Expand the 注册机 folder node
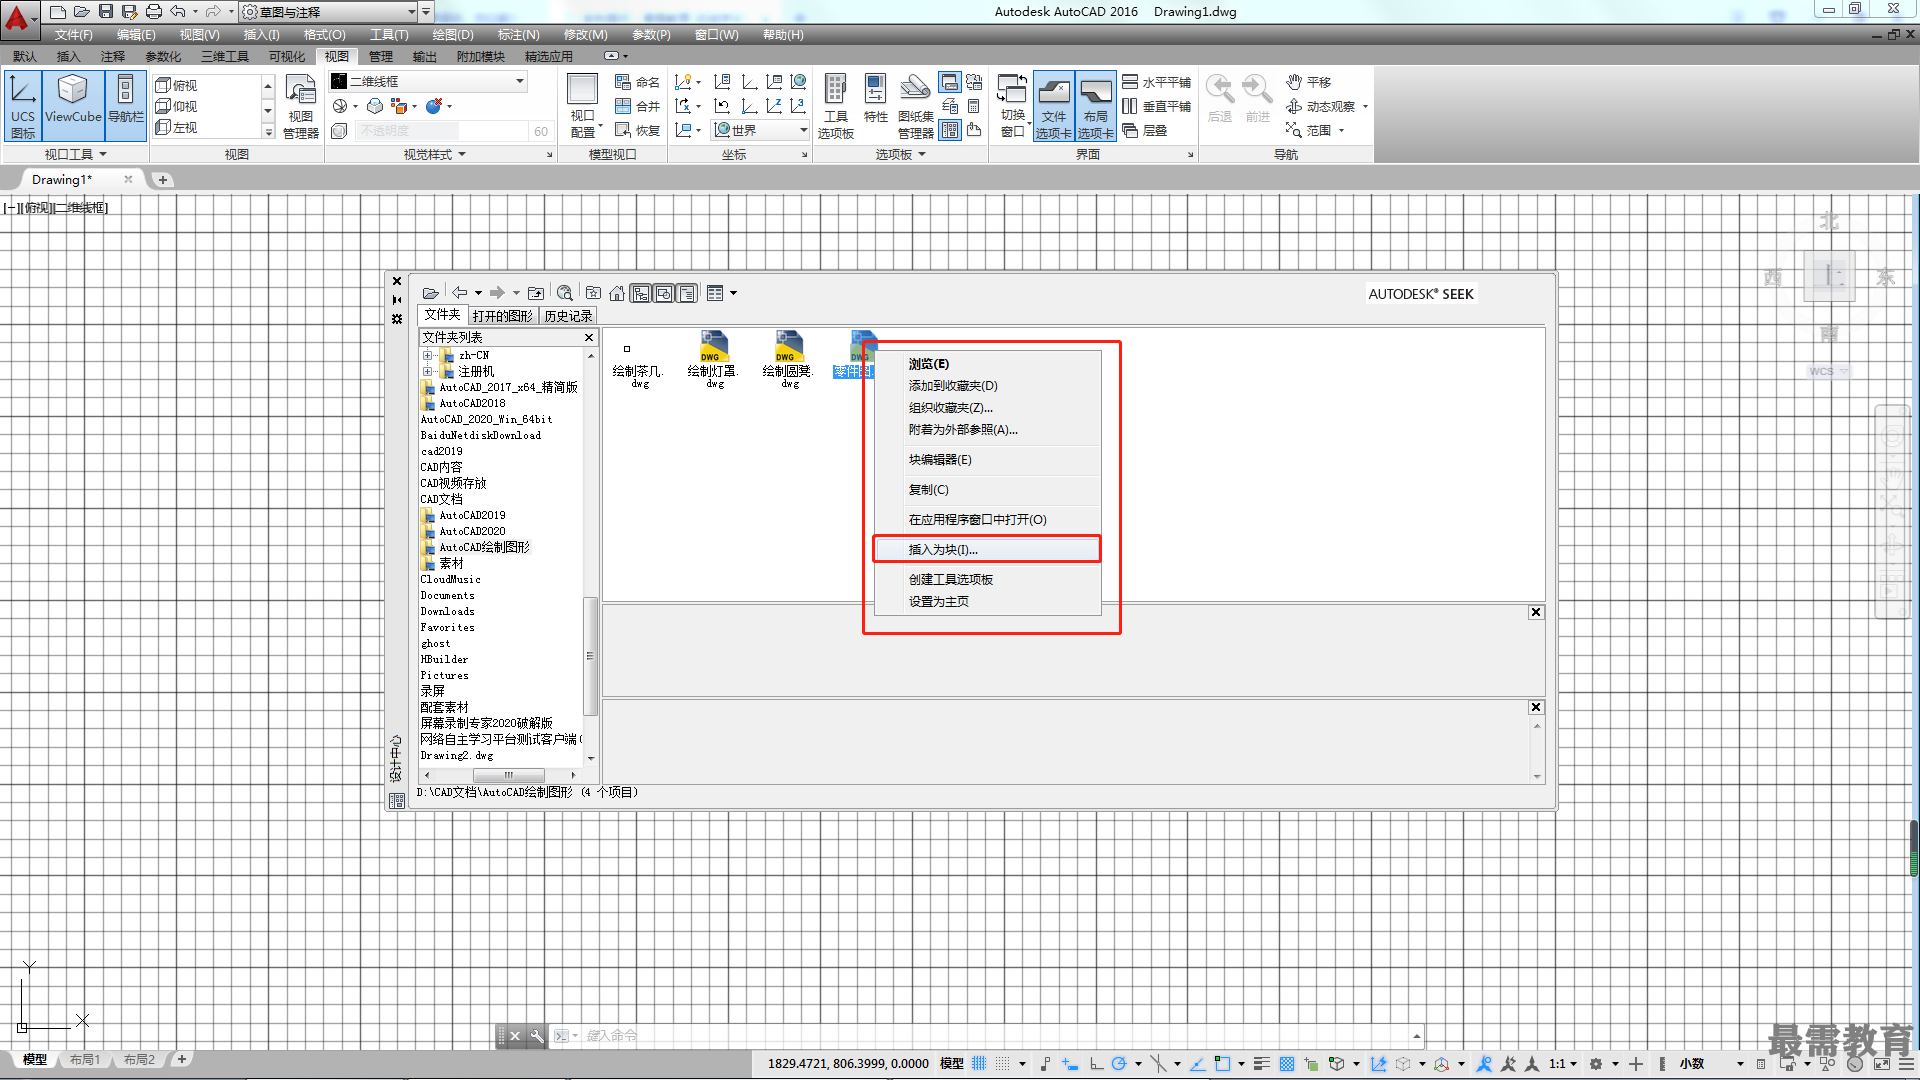1920x1080 pixels. 428,372
